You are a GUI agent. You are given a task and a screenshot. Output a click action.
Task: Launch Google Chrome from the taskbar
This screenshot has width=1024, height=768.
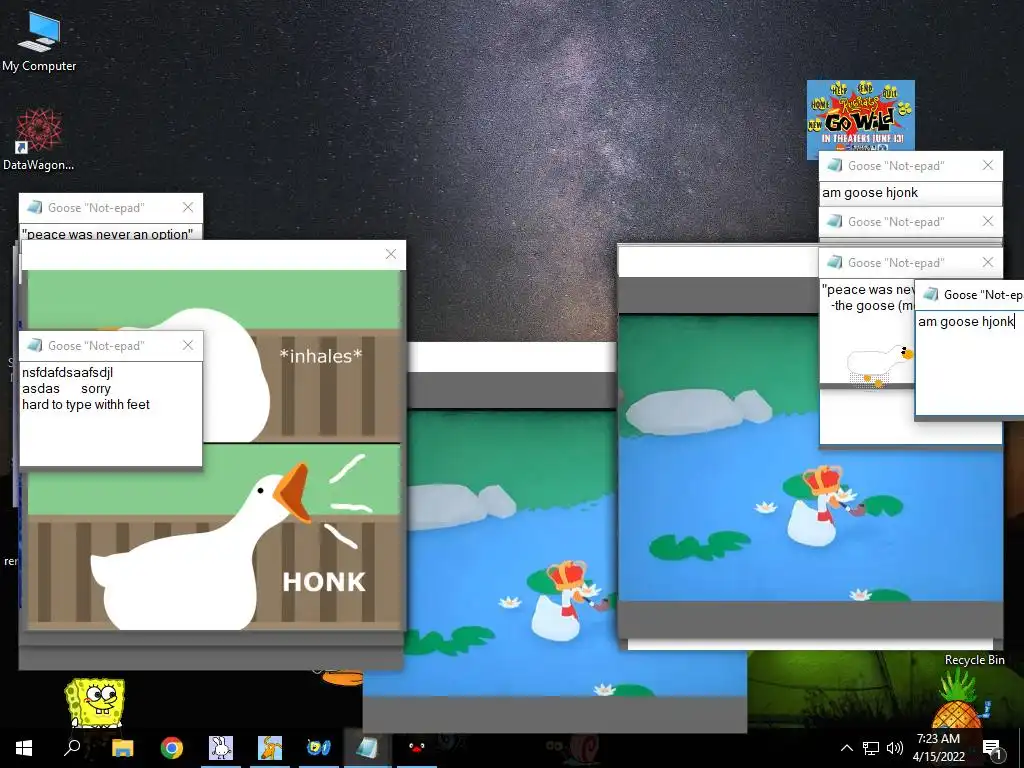point(171,748)
